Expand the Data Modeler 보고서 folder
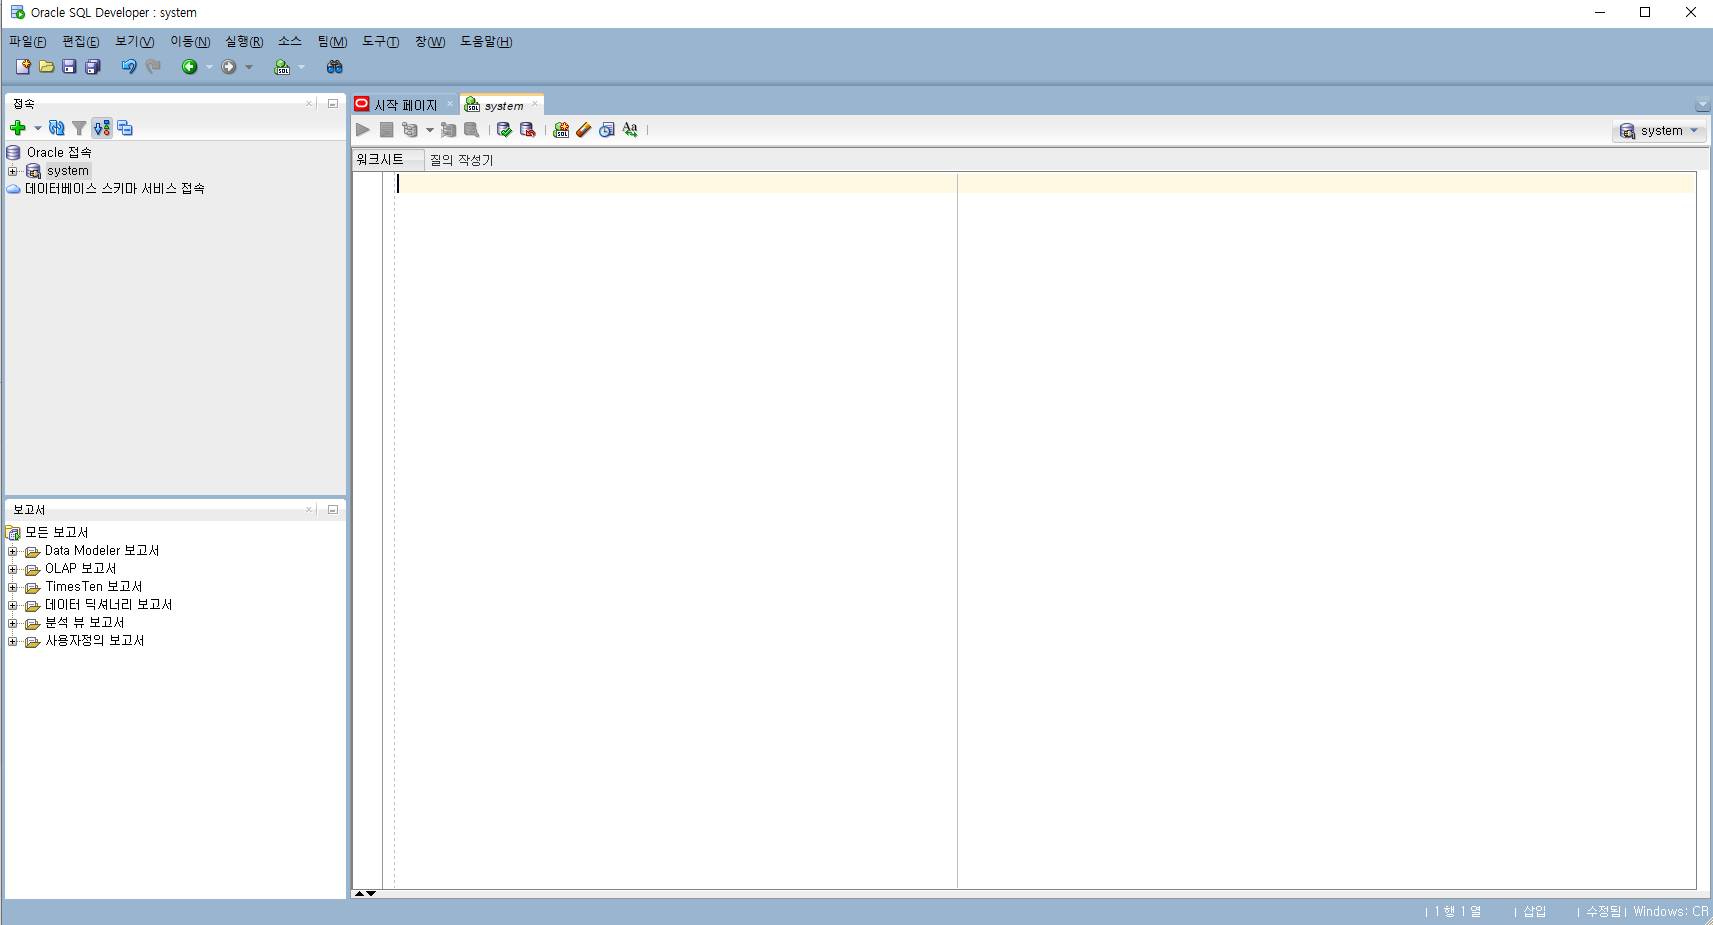Screen dimensions: 1713x925 pyautogui.click(x=12, y=551)
